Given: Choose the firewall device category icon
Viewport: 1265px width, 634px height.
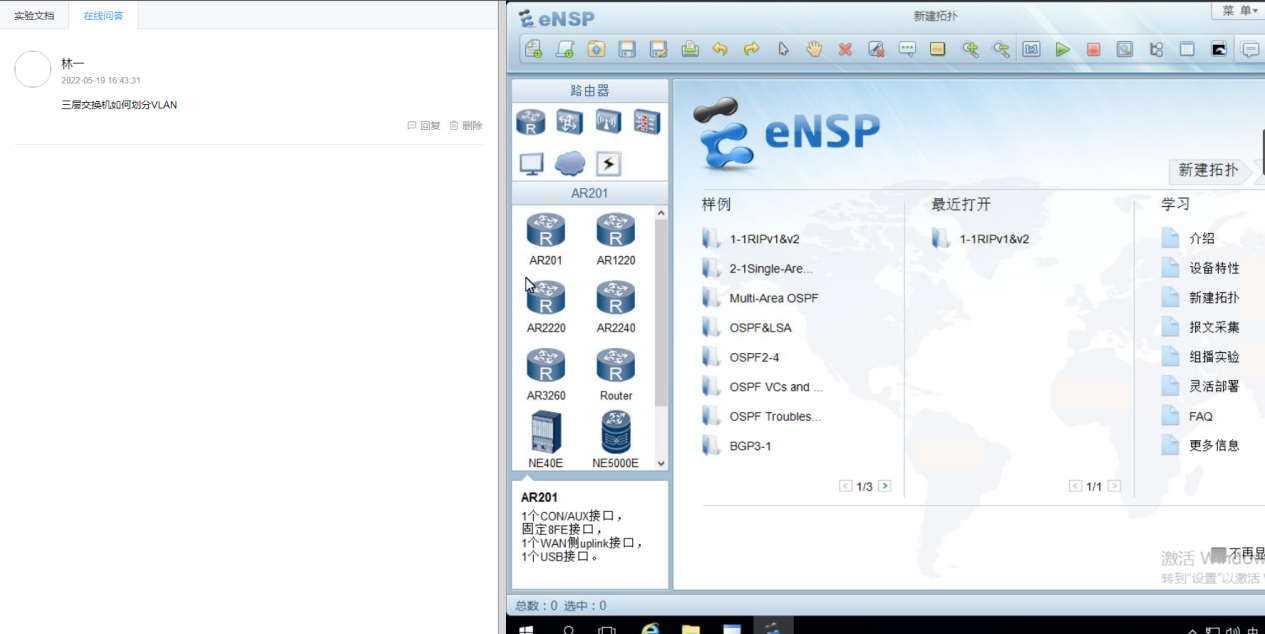Looking at the screenshot, I should click(x=647, y=122).
